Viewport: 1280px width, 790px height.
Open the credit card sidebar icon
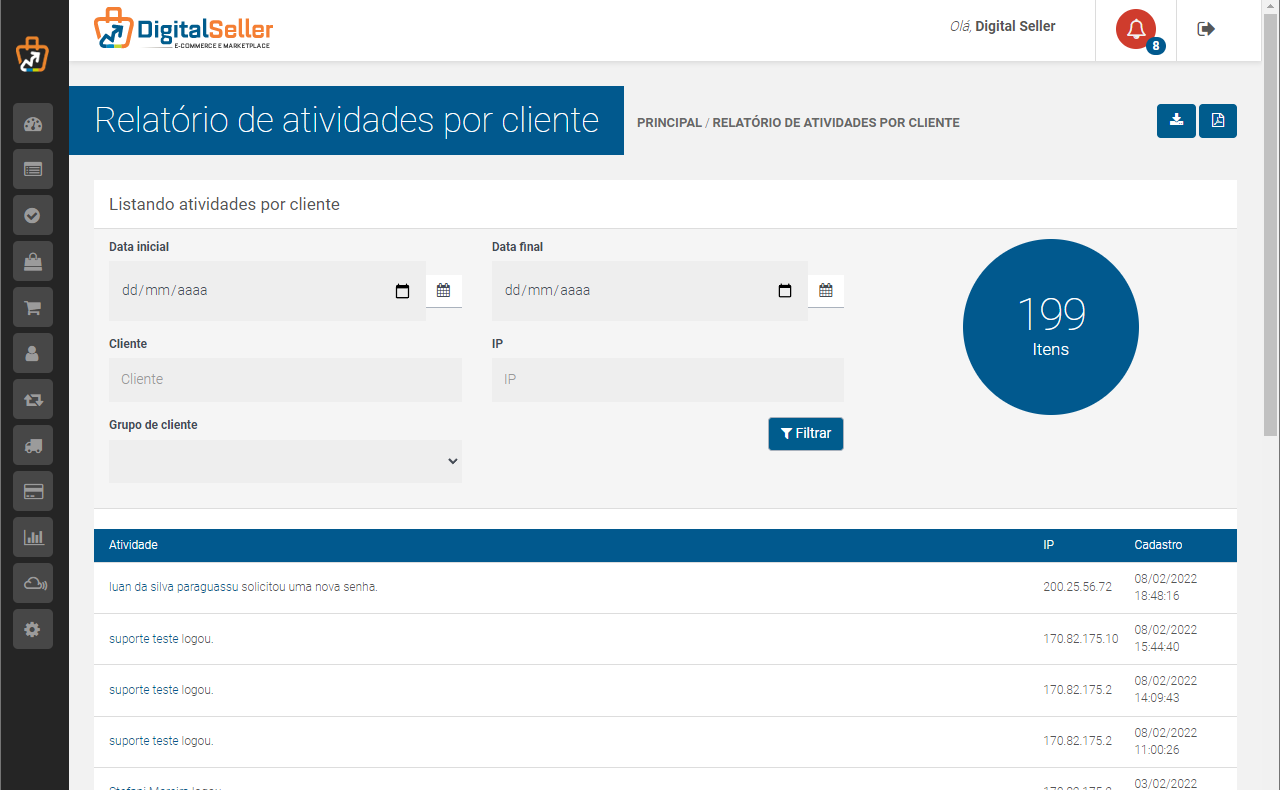pyautogui.click(x=33, y=491)
